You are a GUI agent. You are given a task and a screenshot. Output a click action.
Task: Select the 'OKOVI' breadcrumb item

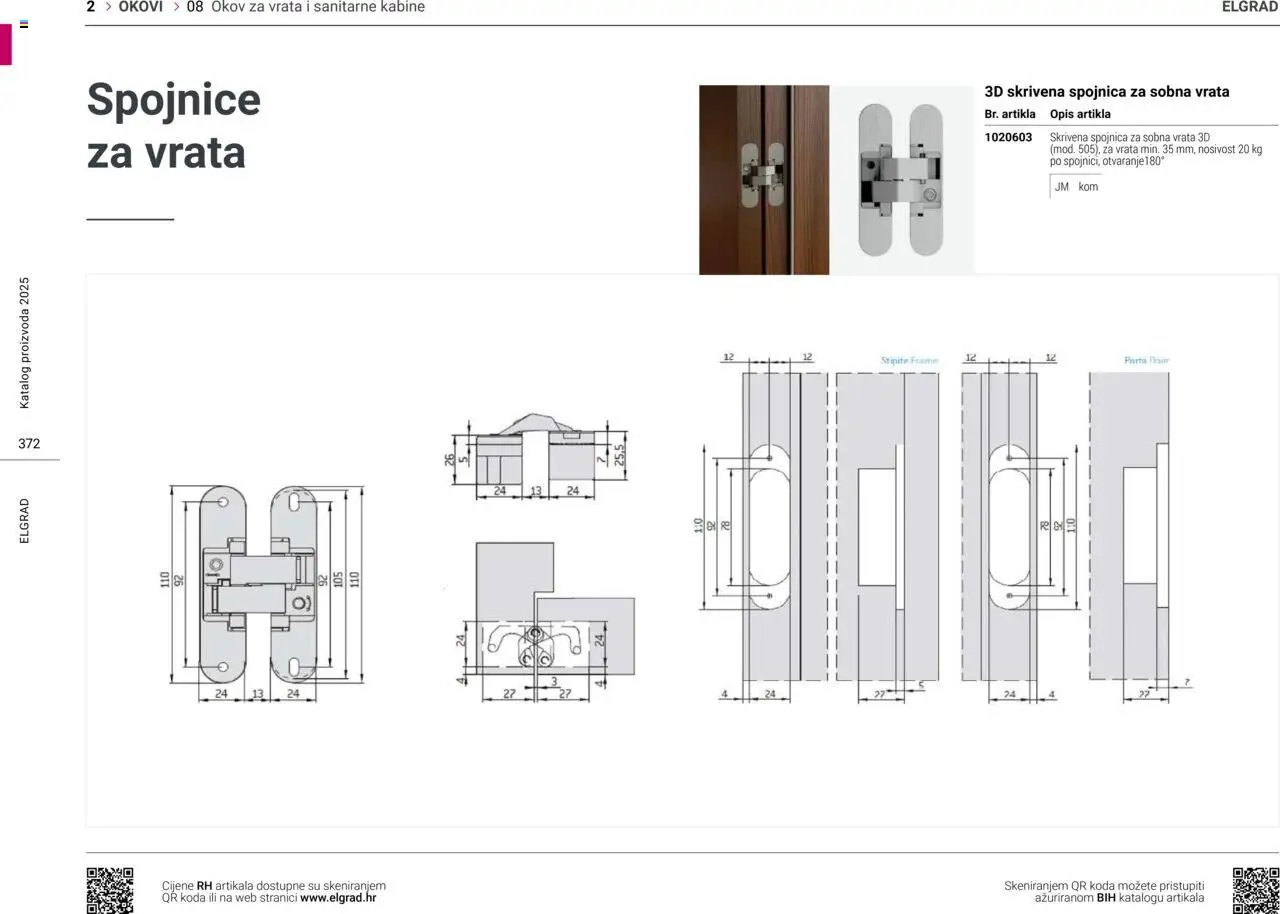point(140,7)
